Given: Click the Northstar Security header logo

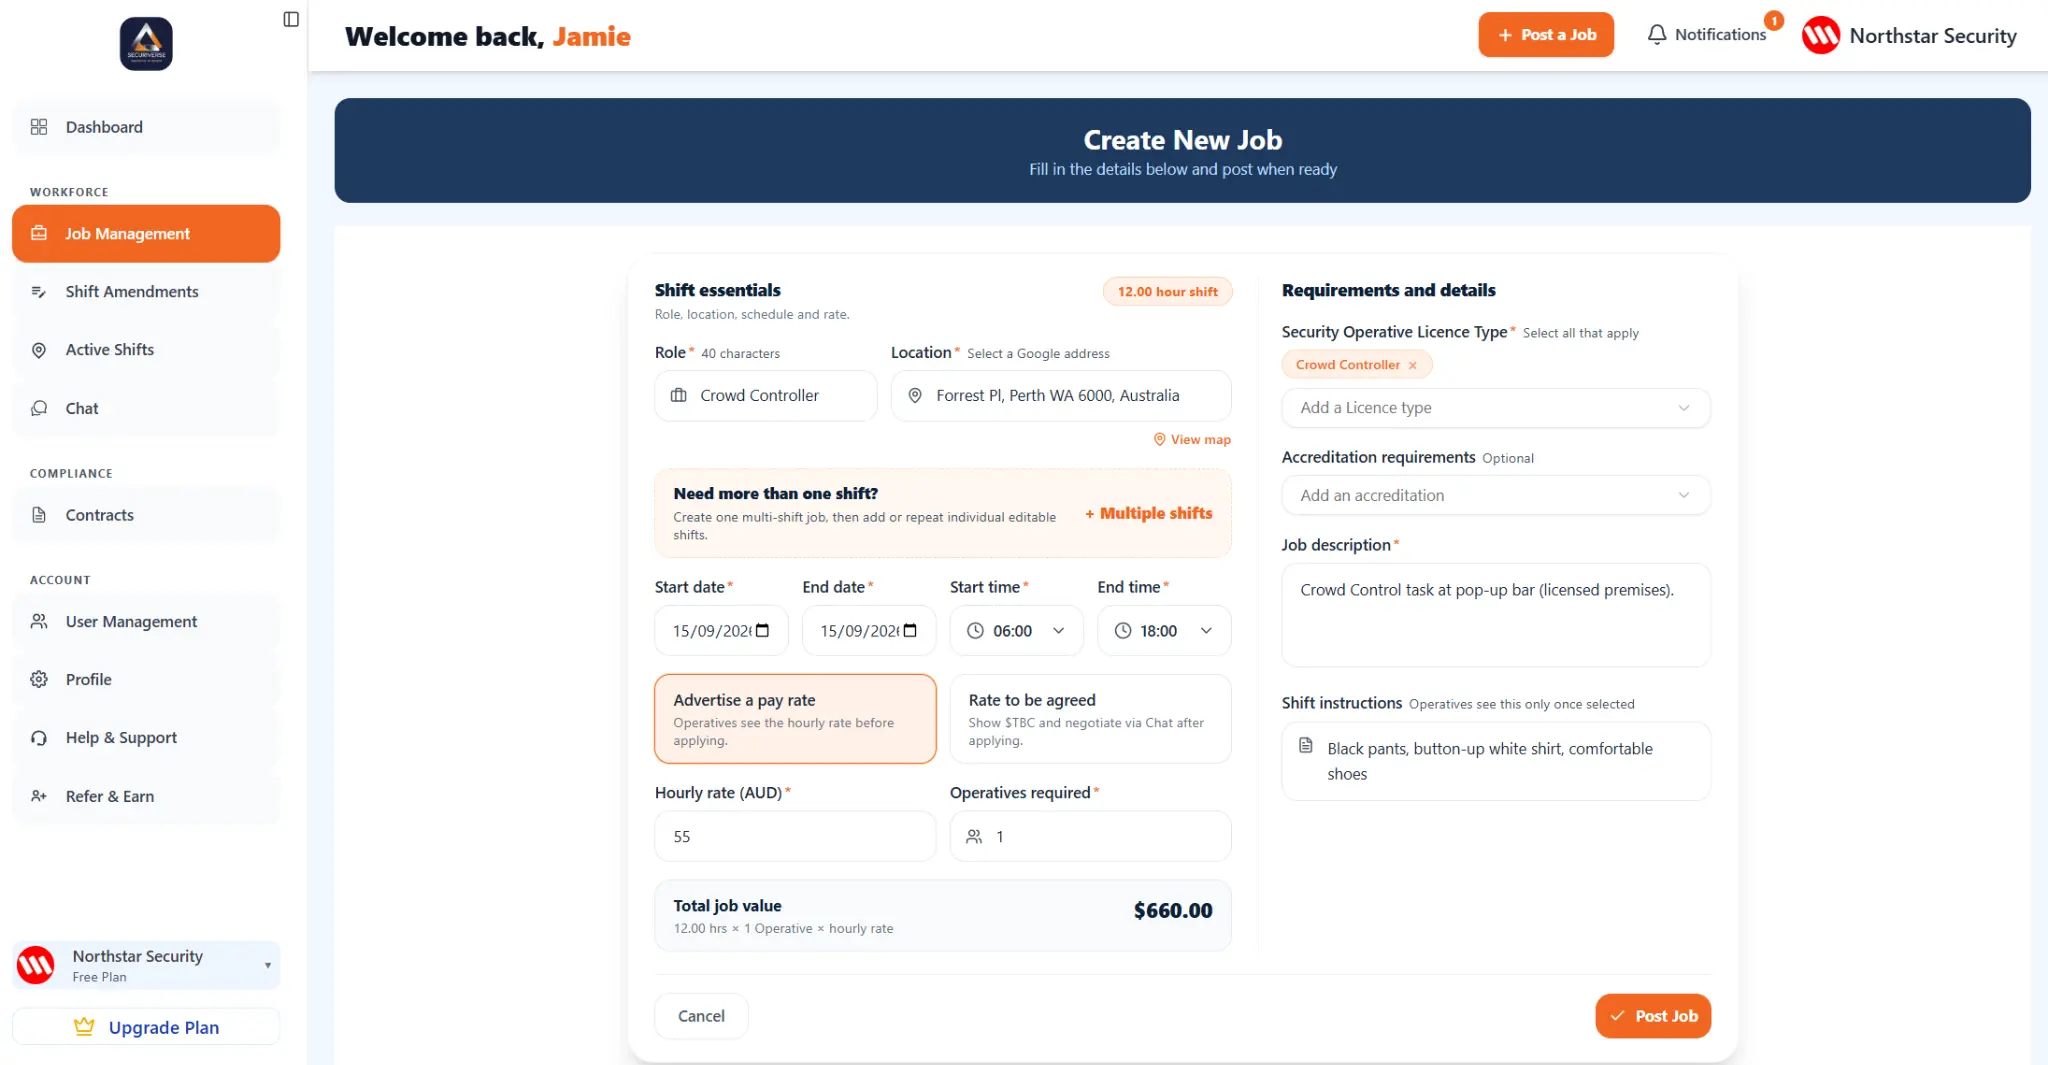Looking at the screenshot, I should coord(1820,35).
